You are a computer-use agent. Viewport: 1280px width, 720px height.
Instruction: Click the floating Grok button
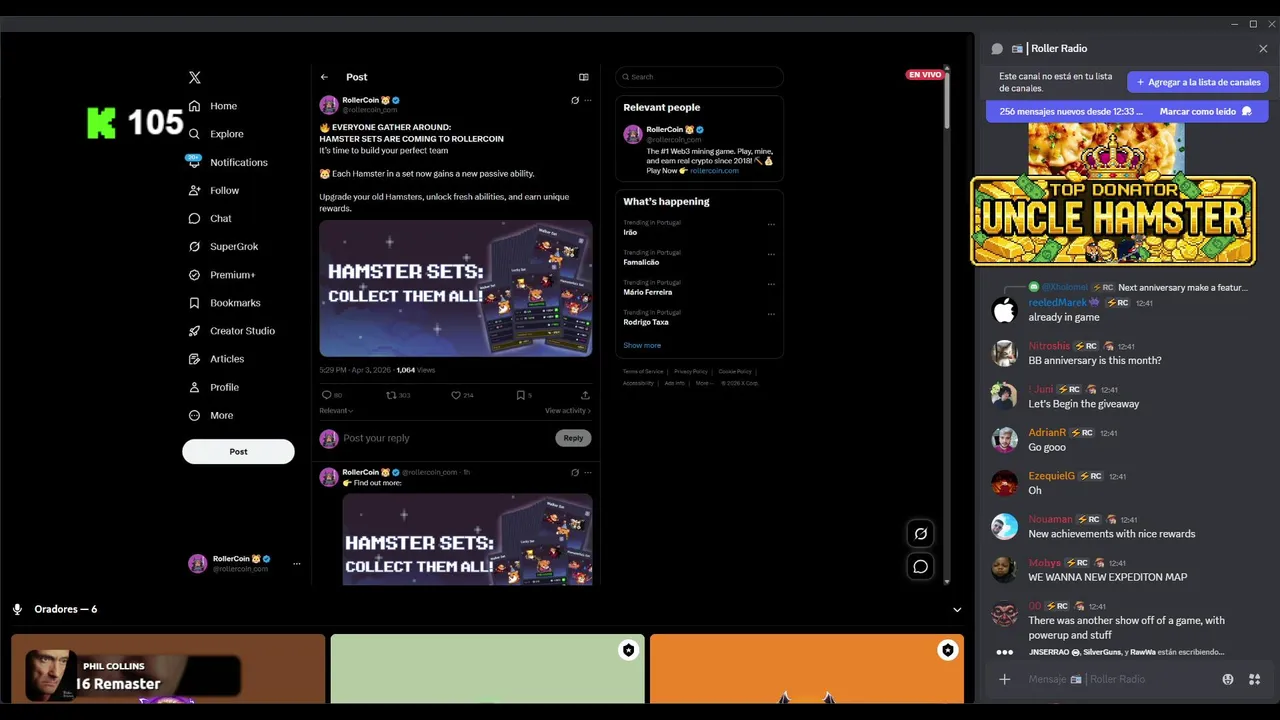pos(921,534)
